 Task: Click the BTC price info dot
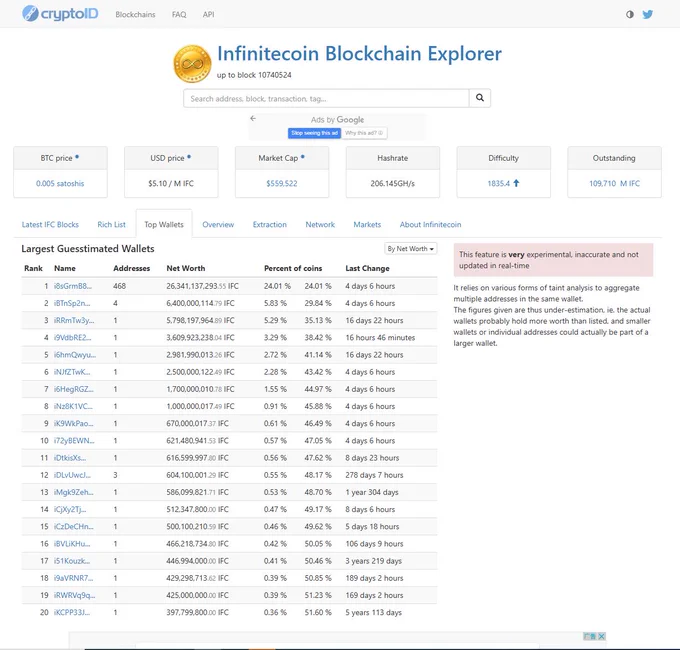[x=77, y=157]
